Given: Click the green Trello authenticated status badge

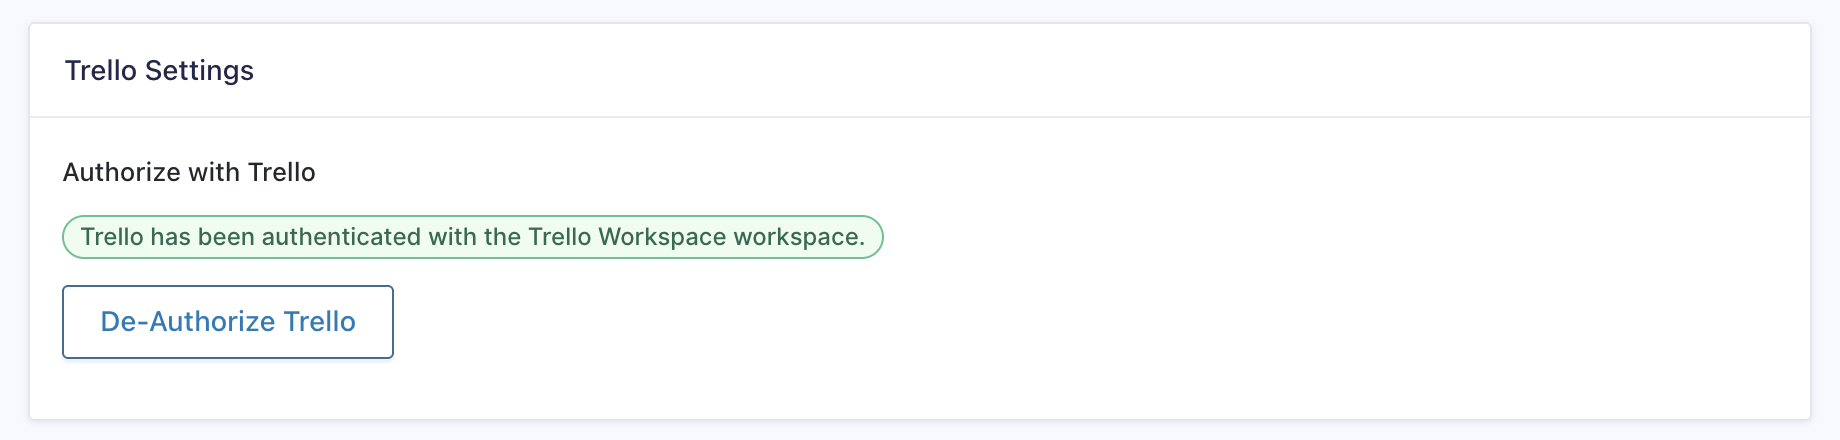Looking at the screenshot, I should click(473, 237).
